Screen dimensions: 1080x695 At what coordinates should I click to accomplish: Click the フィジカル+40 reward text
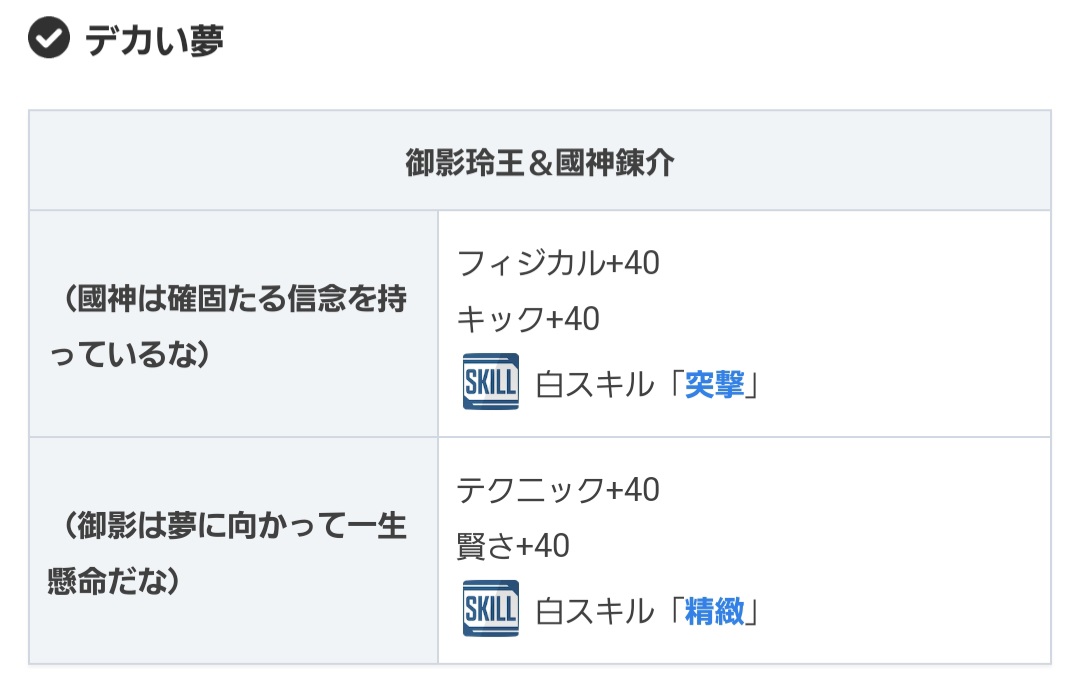pyautogui.click(x=558, y=264)
